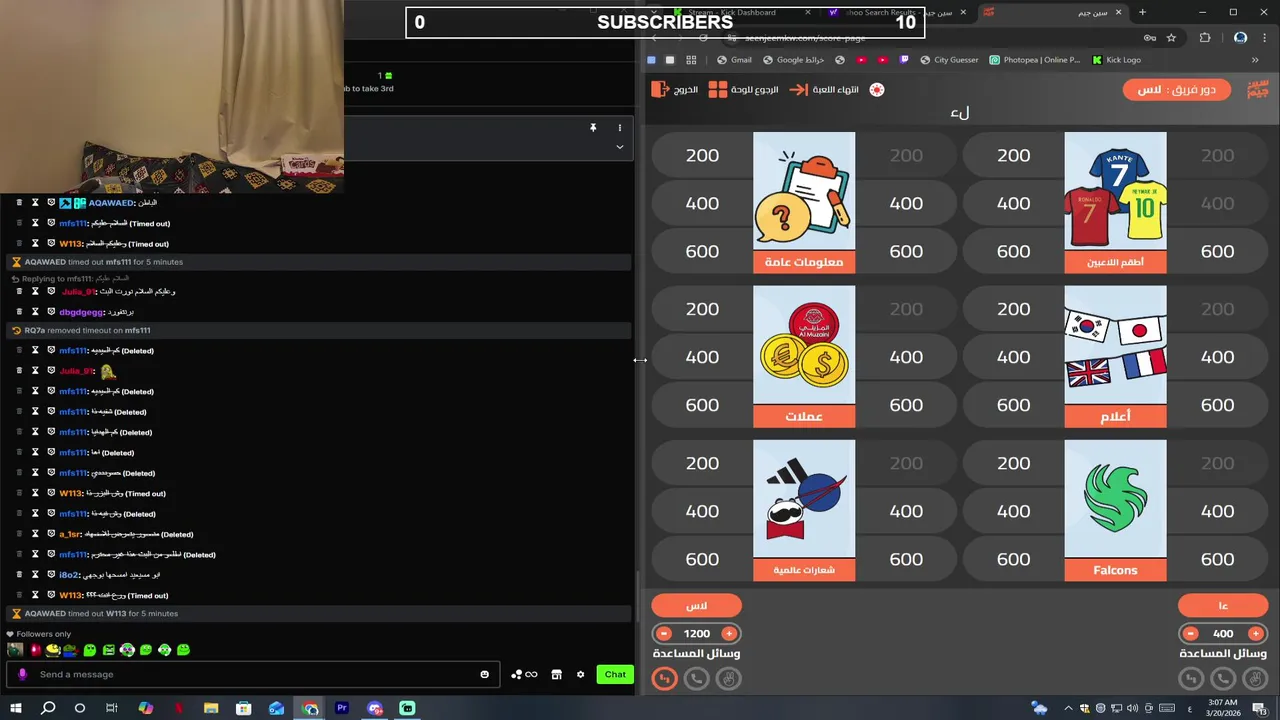Click the mfs111 username in the 'Timed out' message
Image resolution: width=1280 pixels, height=720 pixels.
tap(75, 223)
